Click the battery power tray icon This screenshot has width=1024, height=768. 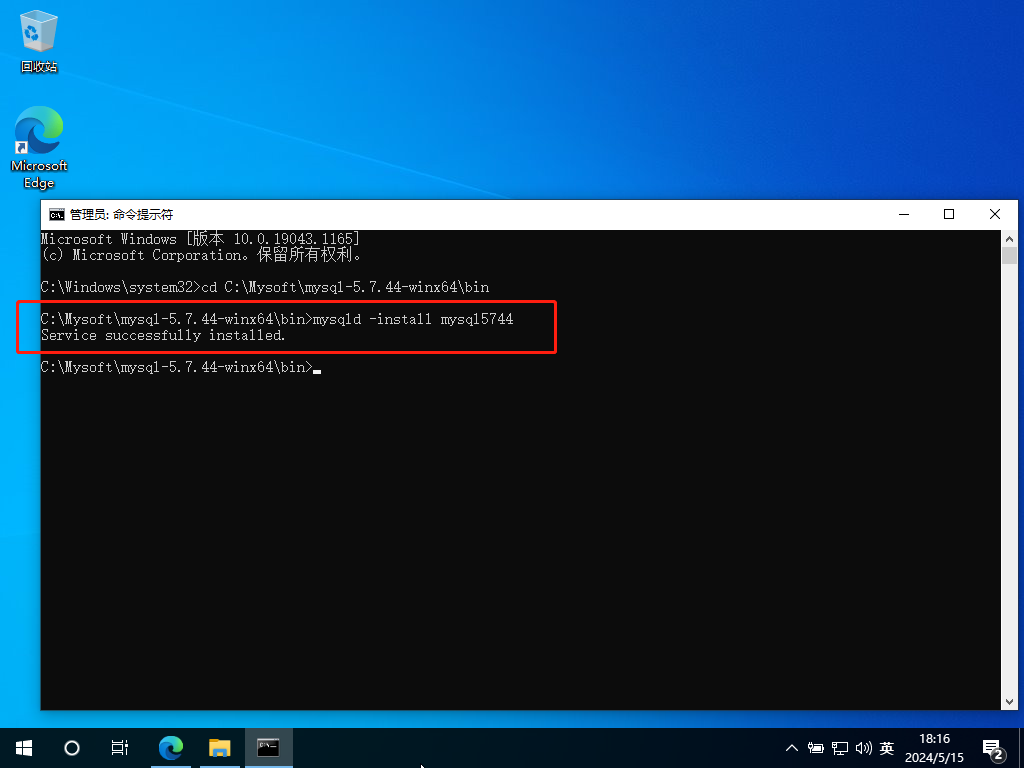816,747
